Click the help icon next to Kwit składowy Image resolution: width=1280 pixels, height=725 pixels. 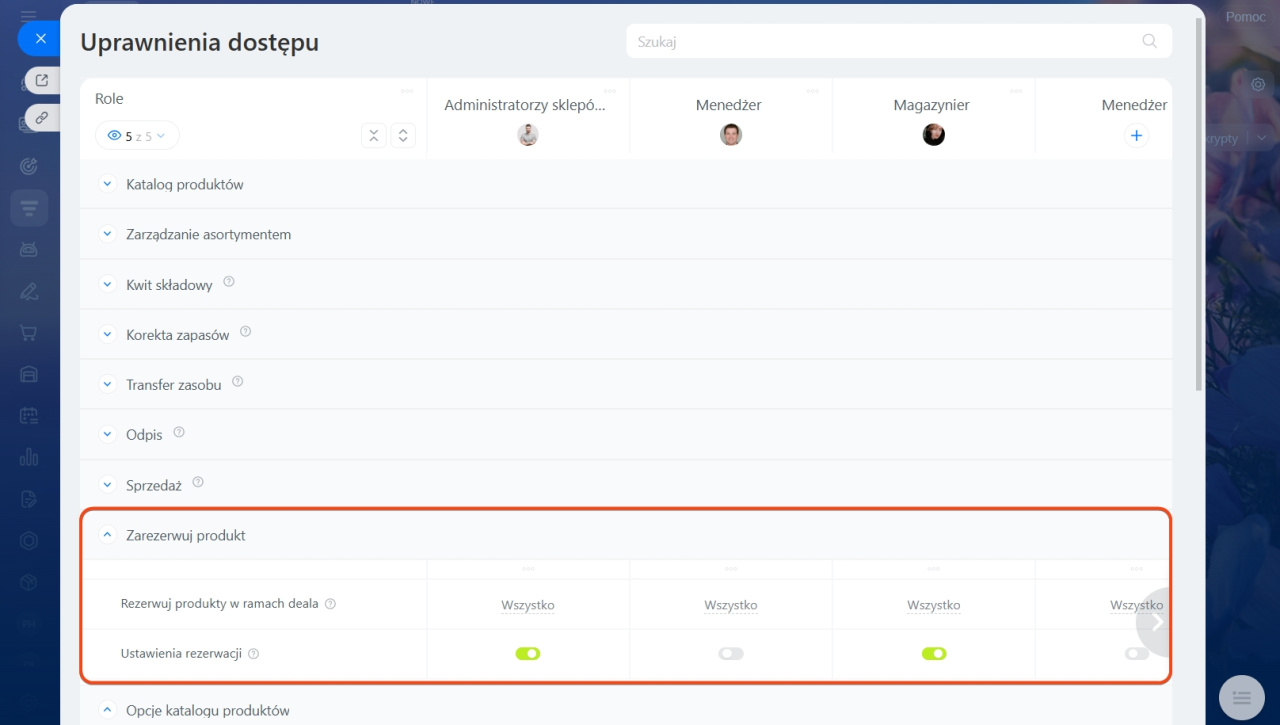[x=228, y=283]
